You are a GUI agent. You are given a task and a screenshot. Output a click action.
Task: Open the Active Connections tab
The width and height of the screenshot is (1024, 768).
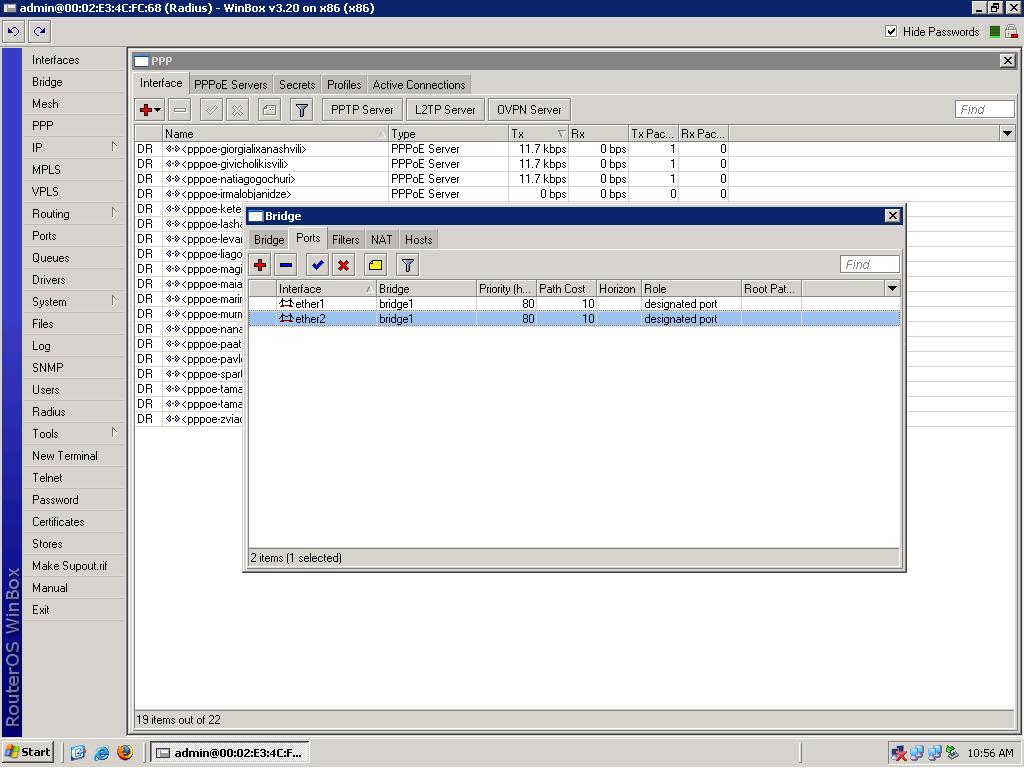coord(419,85)
